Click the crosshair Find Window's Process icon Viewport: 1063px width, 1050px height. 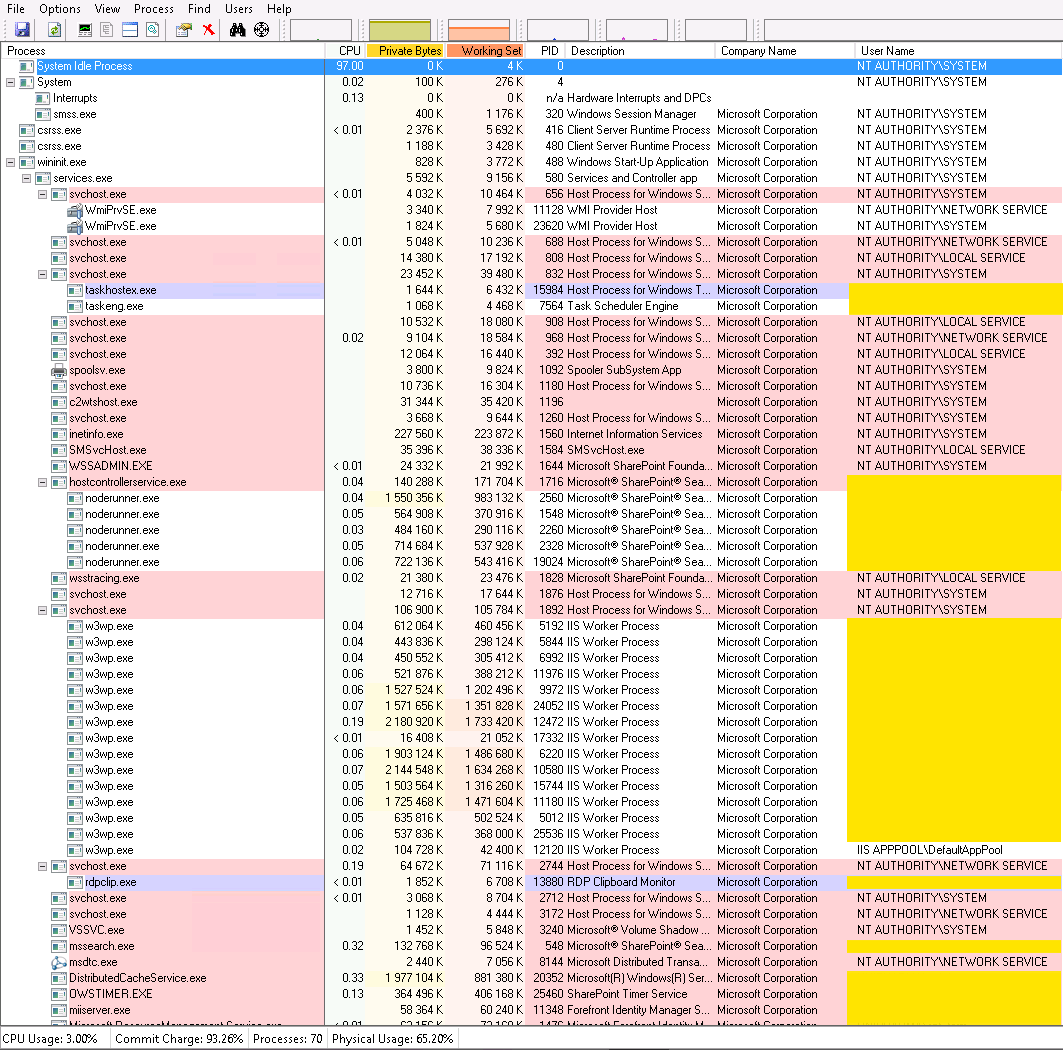coord(261,30)
